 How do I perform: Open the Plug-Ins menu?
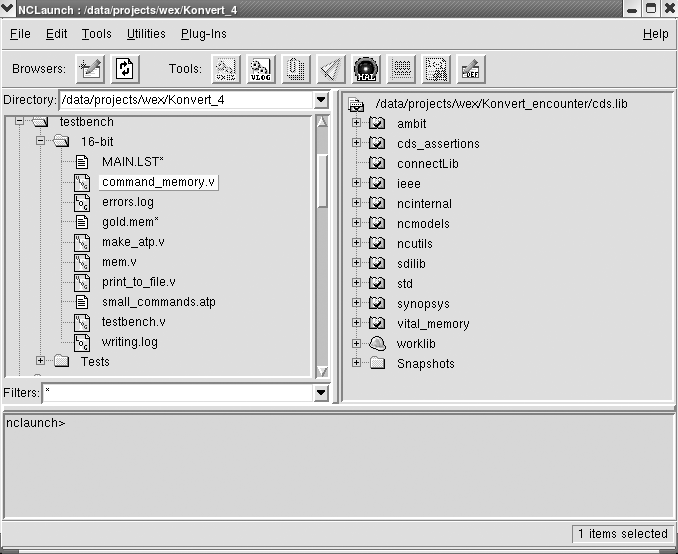[204, 34]
